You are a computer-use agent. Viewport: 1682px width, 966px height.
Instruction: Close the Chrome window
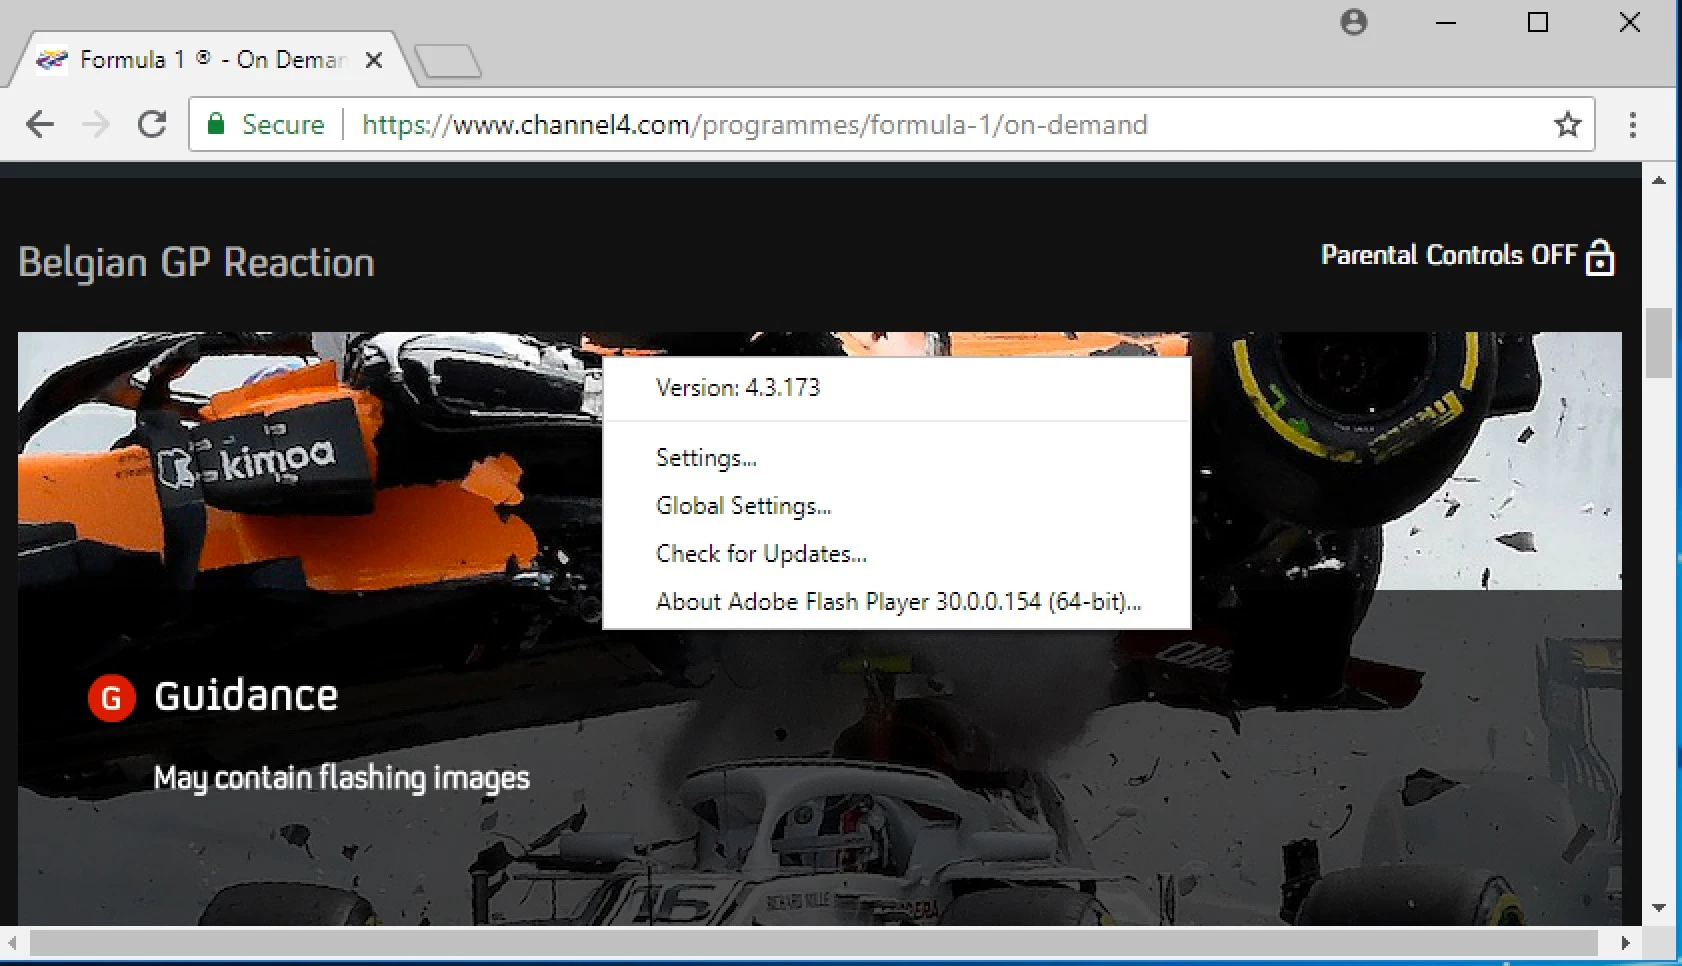click(1630, 22)
